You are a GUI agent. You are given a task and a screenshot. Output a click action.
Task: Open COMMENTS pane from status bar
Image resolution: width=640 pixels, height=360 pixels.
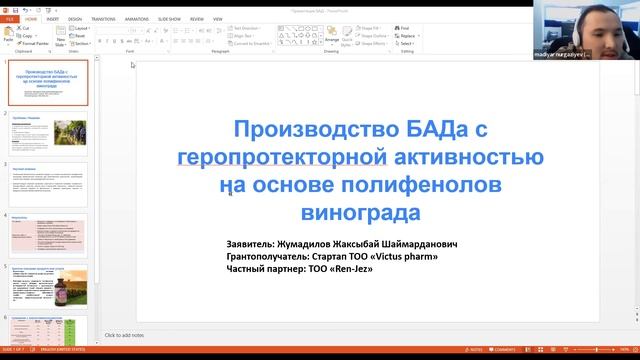[x=502, y=350]
